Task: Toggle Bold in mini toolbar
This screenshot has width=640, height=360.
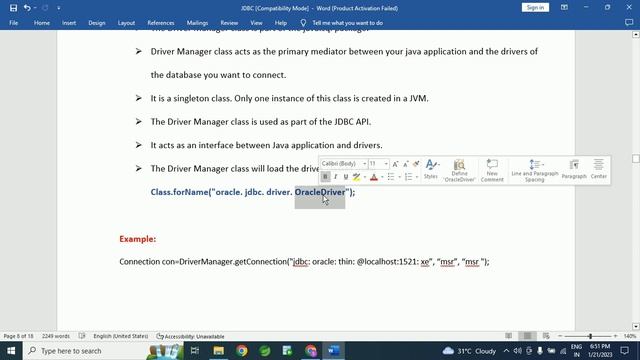Action: pos(325,177)
